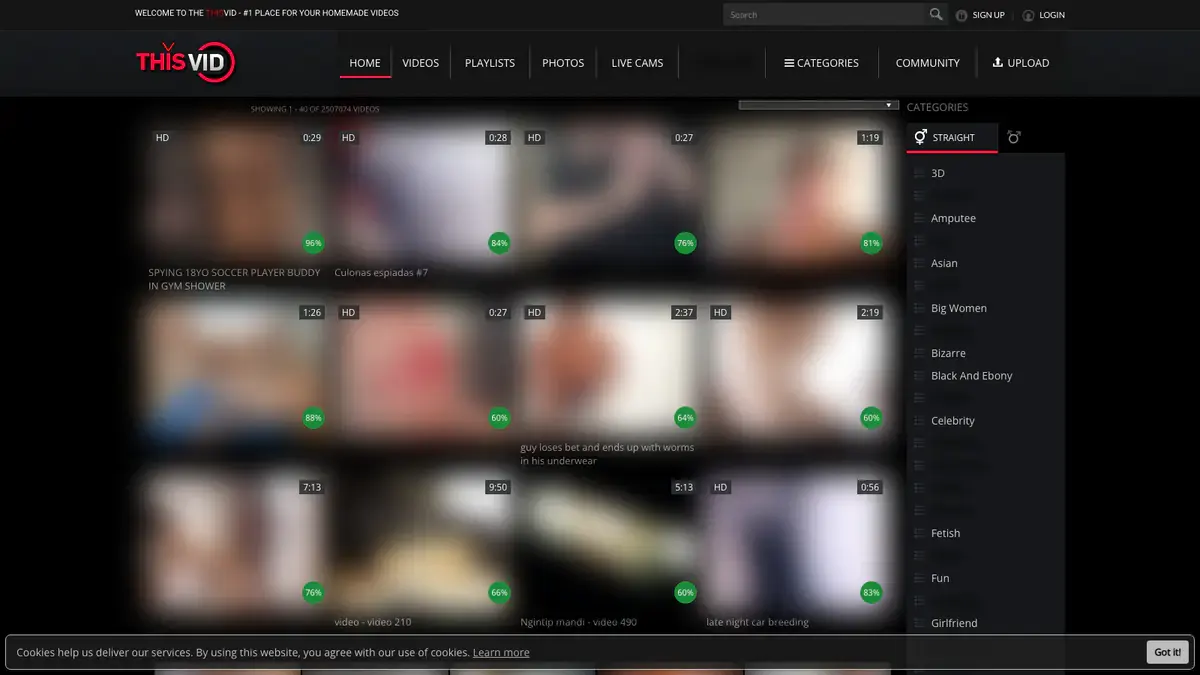Screen dimensions: 1200x675
Task: Open the 3D category
Action: (938, 173)
